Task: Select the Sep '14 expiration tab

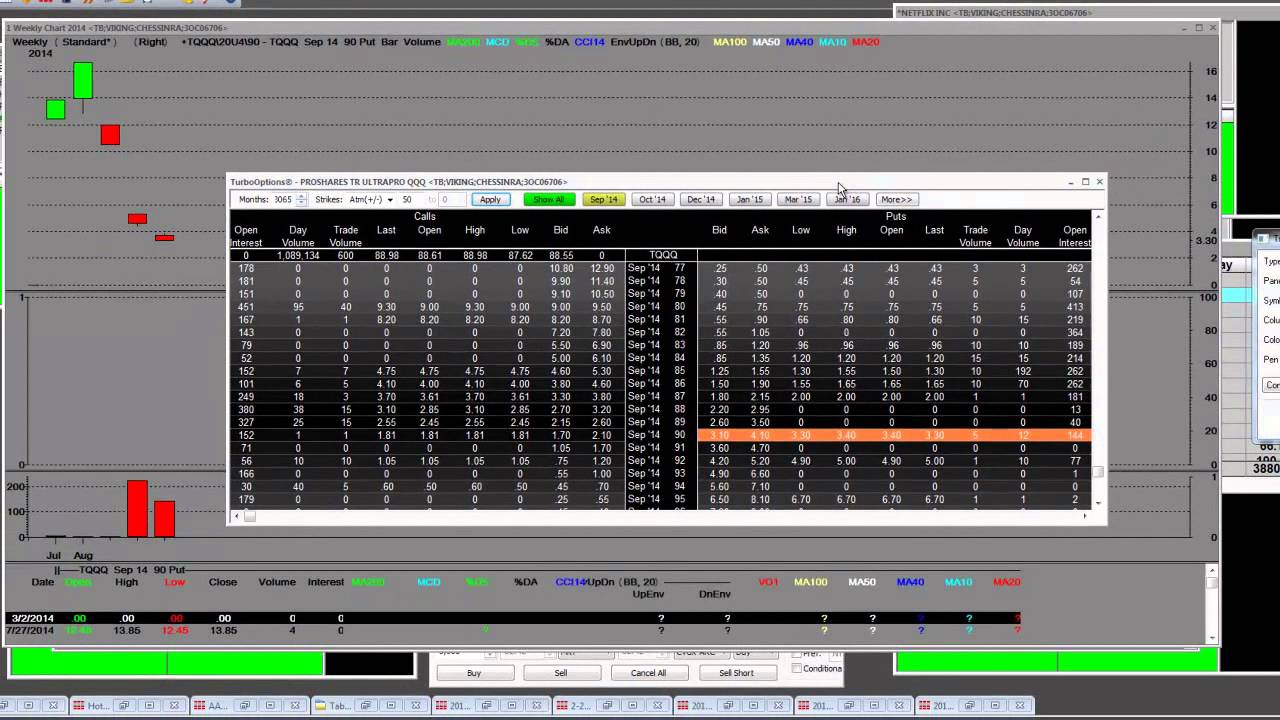Action: click(604, 199)
